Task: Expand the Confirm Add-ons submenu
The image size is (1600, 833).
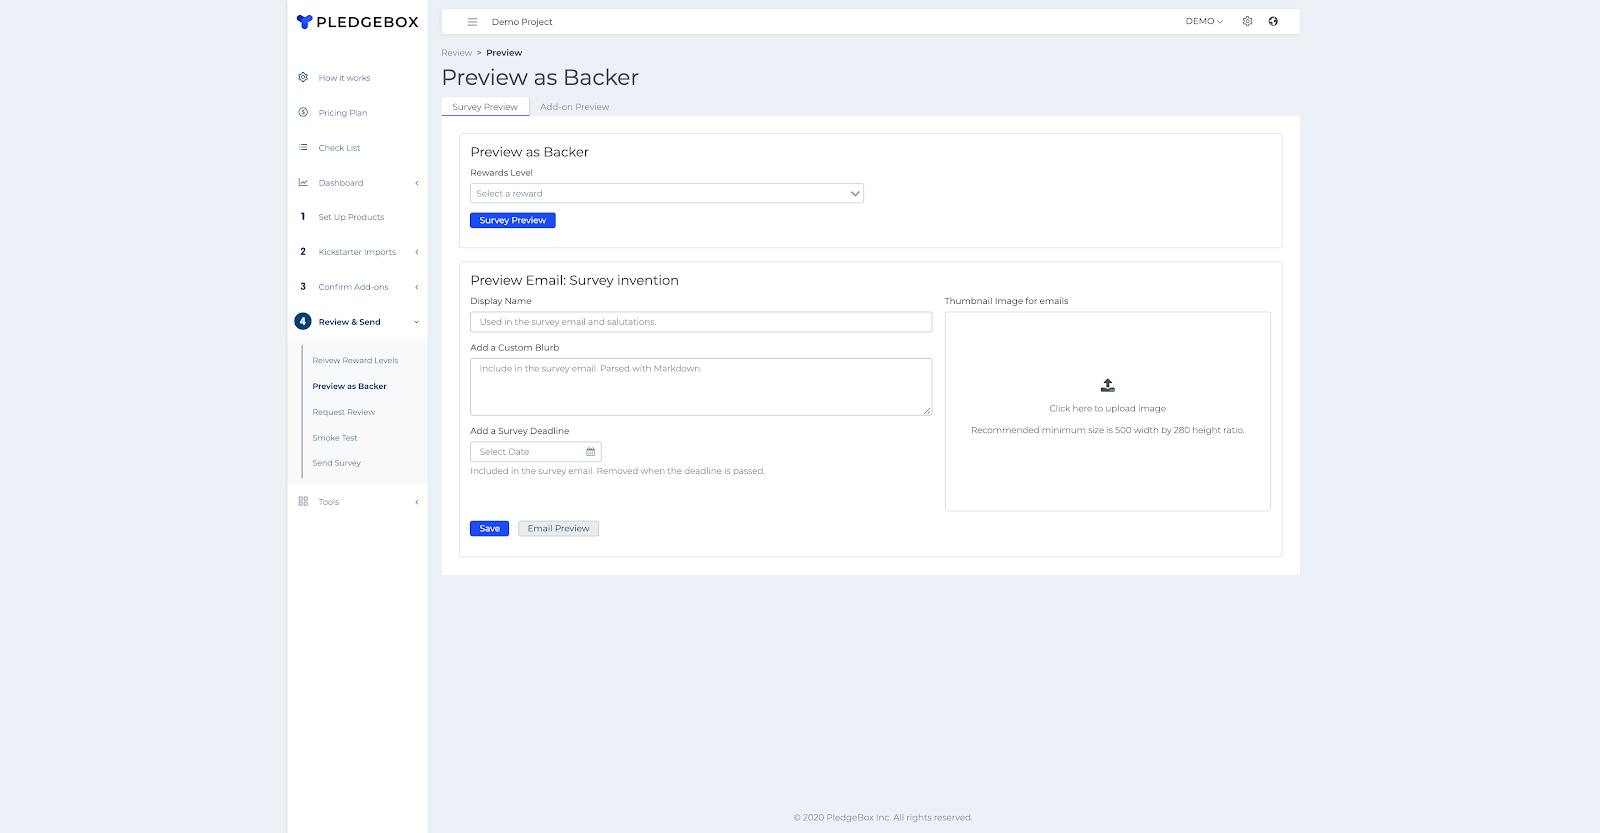Action: pyautogui.click(x=416, y=287)
